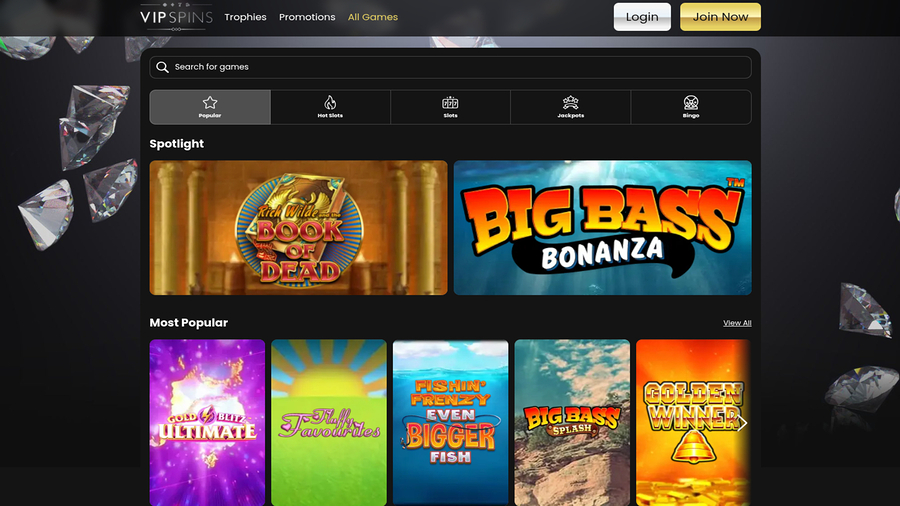
Task: Launch Gold Blitz Ultimate game tile
Action: point(207,422)
